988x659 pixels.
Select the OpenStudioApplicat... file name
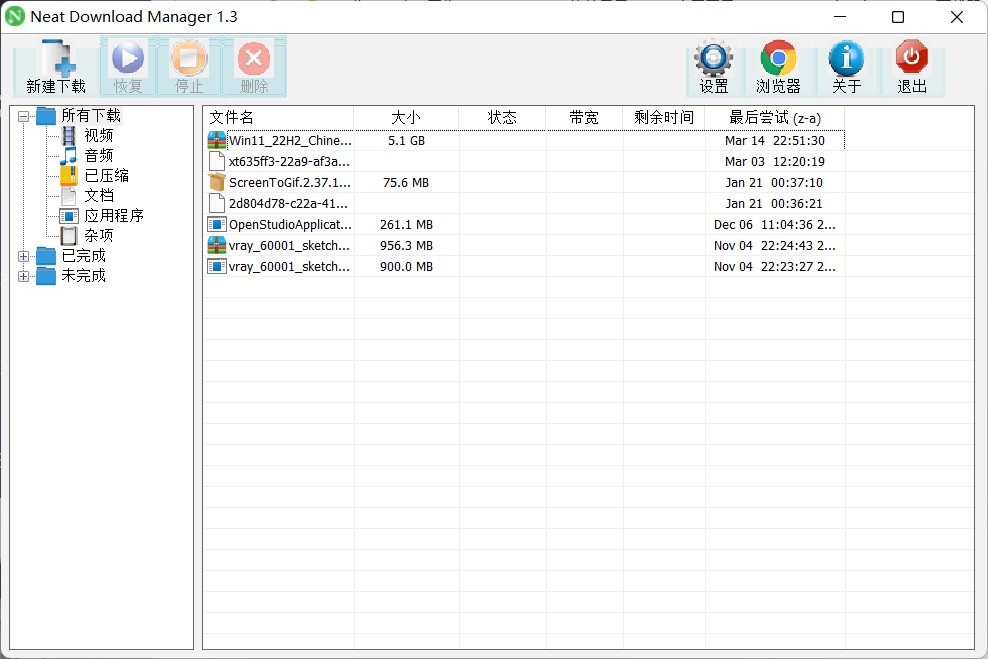[290, 224]
